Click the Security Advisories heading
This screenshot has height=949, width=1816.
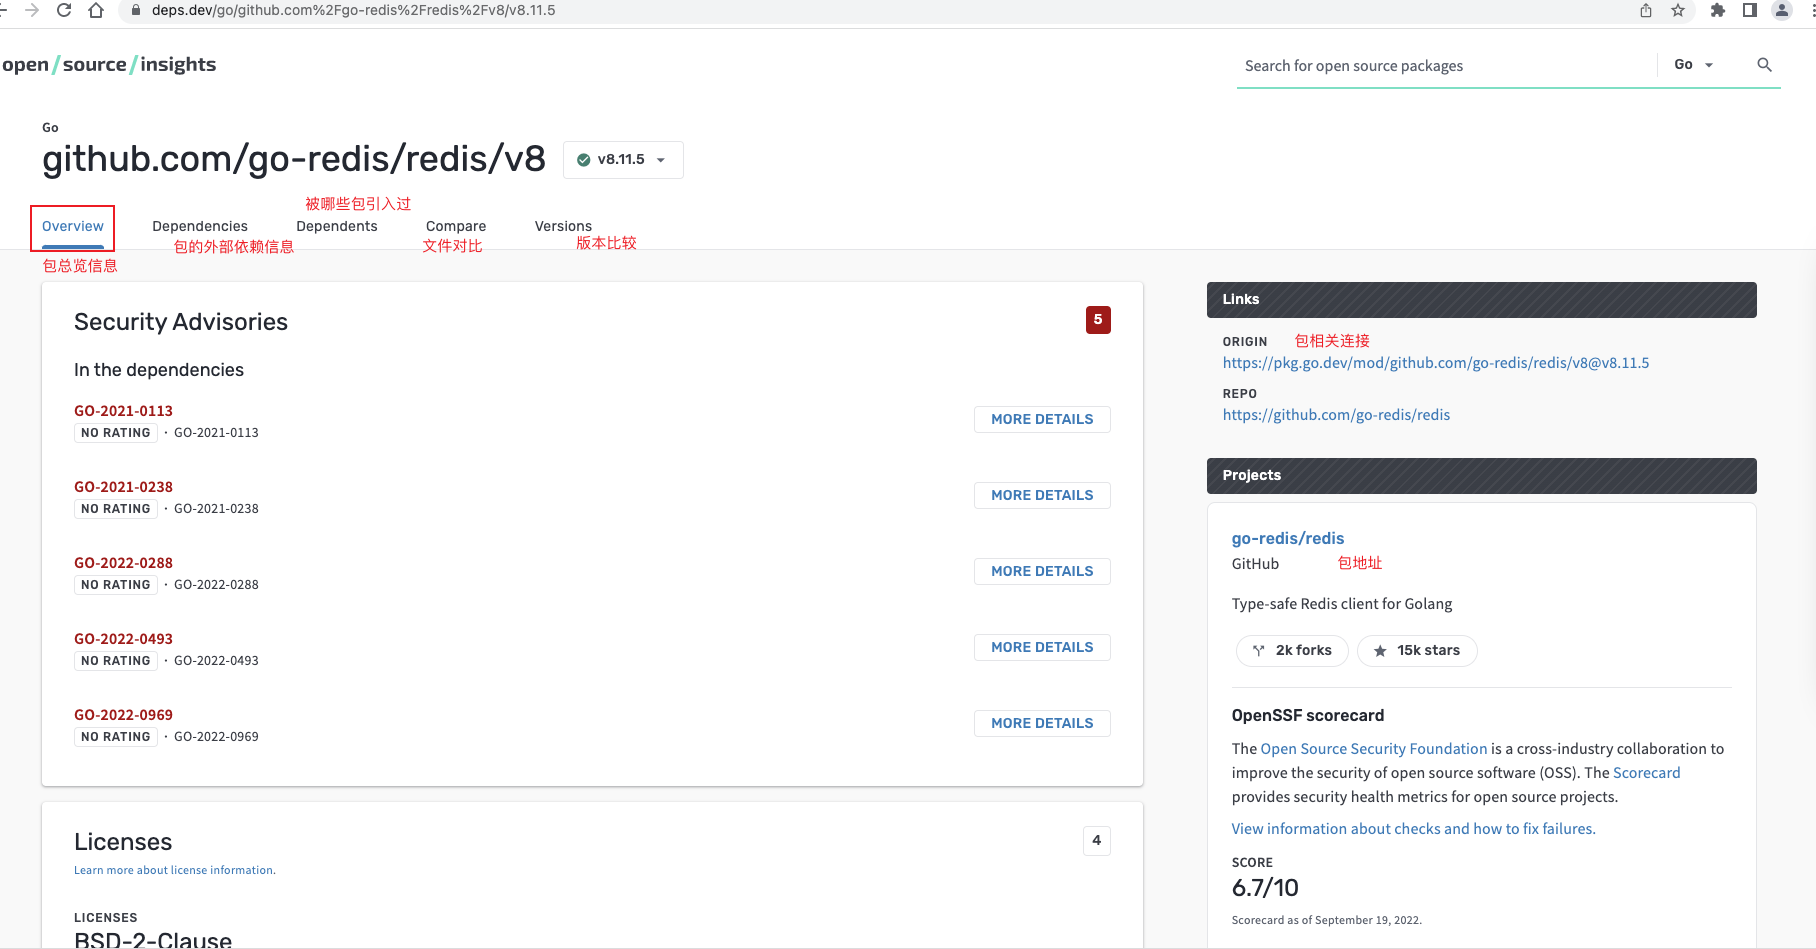[181, 322]
